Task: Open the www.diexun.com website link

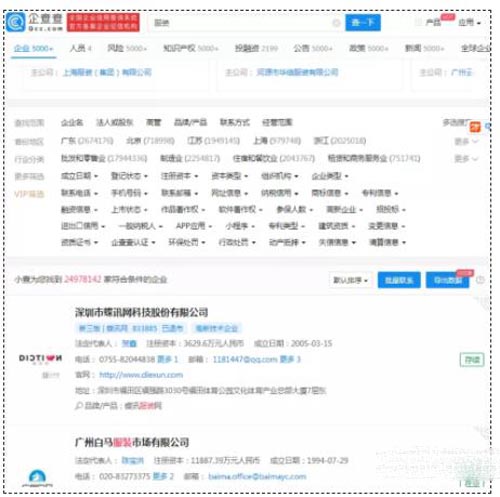Action: click(141, 375)
